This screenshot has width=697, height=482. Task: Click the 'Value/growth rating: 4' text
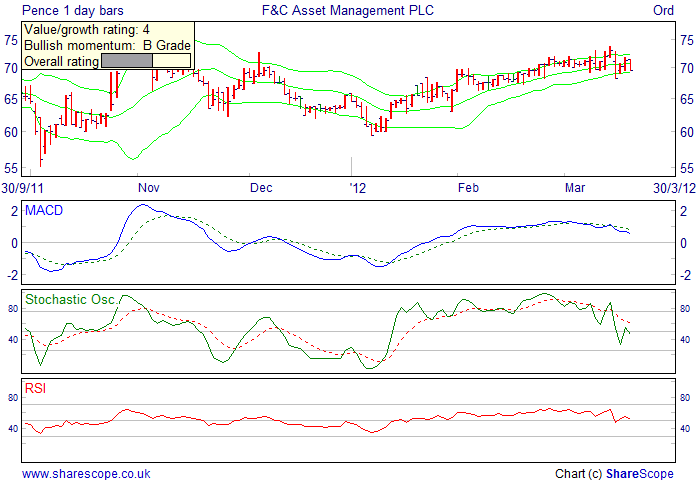(x=87, y=30)
